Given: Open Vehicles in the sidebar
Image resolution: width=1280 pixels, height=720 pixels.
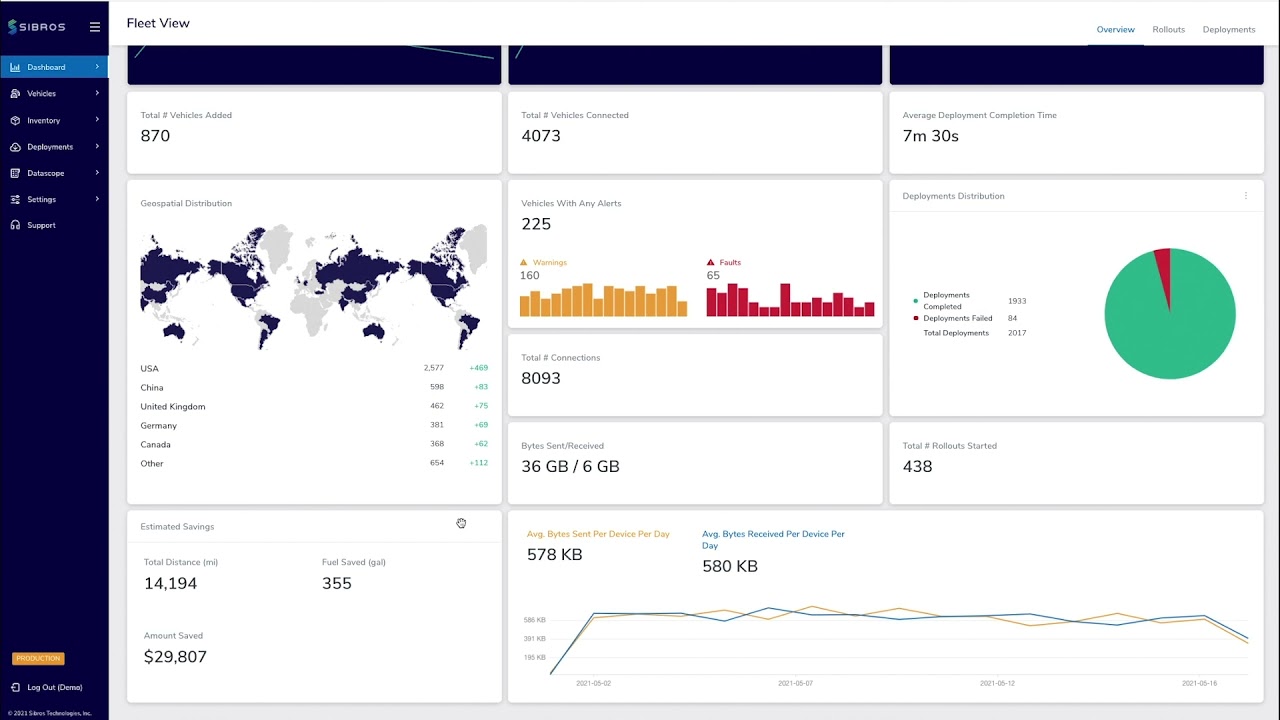Looking at the screenshot, I should click(54, 93).
